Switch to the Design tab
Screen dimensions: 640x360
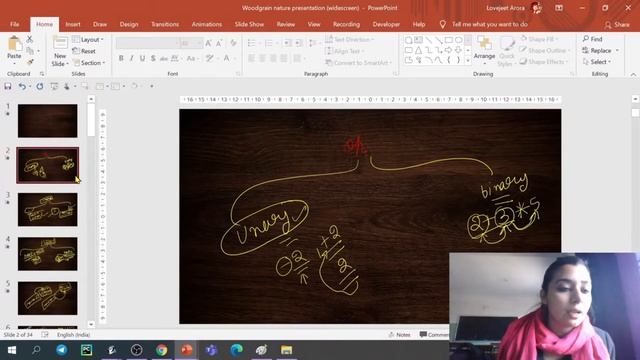click(129, 24)
